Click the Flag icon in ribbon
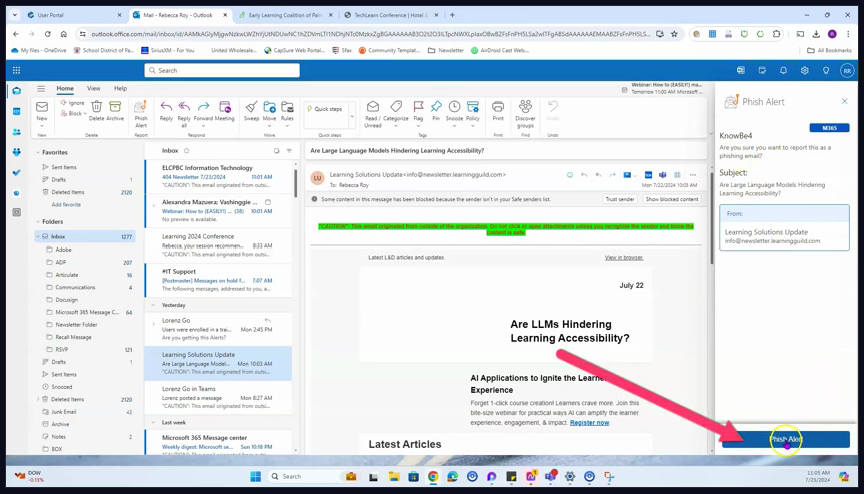The height and width of the screenshot is (494, 864). 418,106
